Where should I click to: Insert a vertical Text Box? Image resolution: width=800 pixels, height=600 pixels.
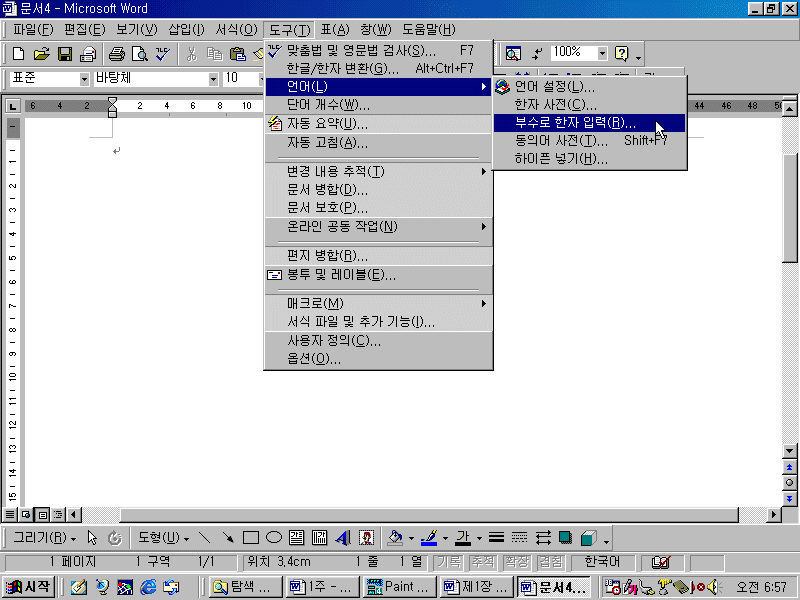tap(319, 538)
